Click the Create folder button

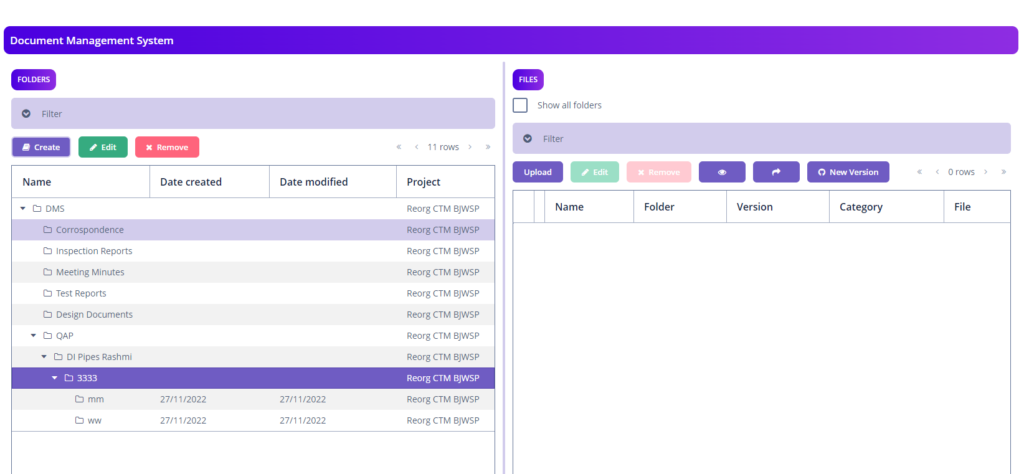pyautogui.click(x=41, y=147)
